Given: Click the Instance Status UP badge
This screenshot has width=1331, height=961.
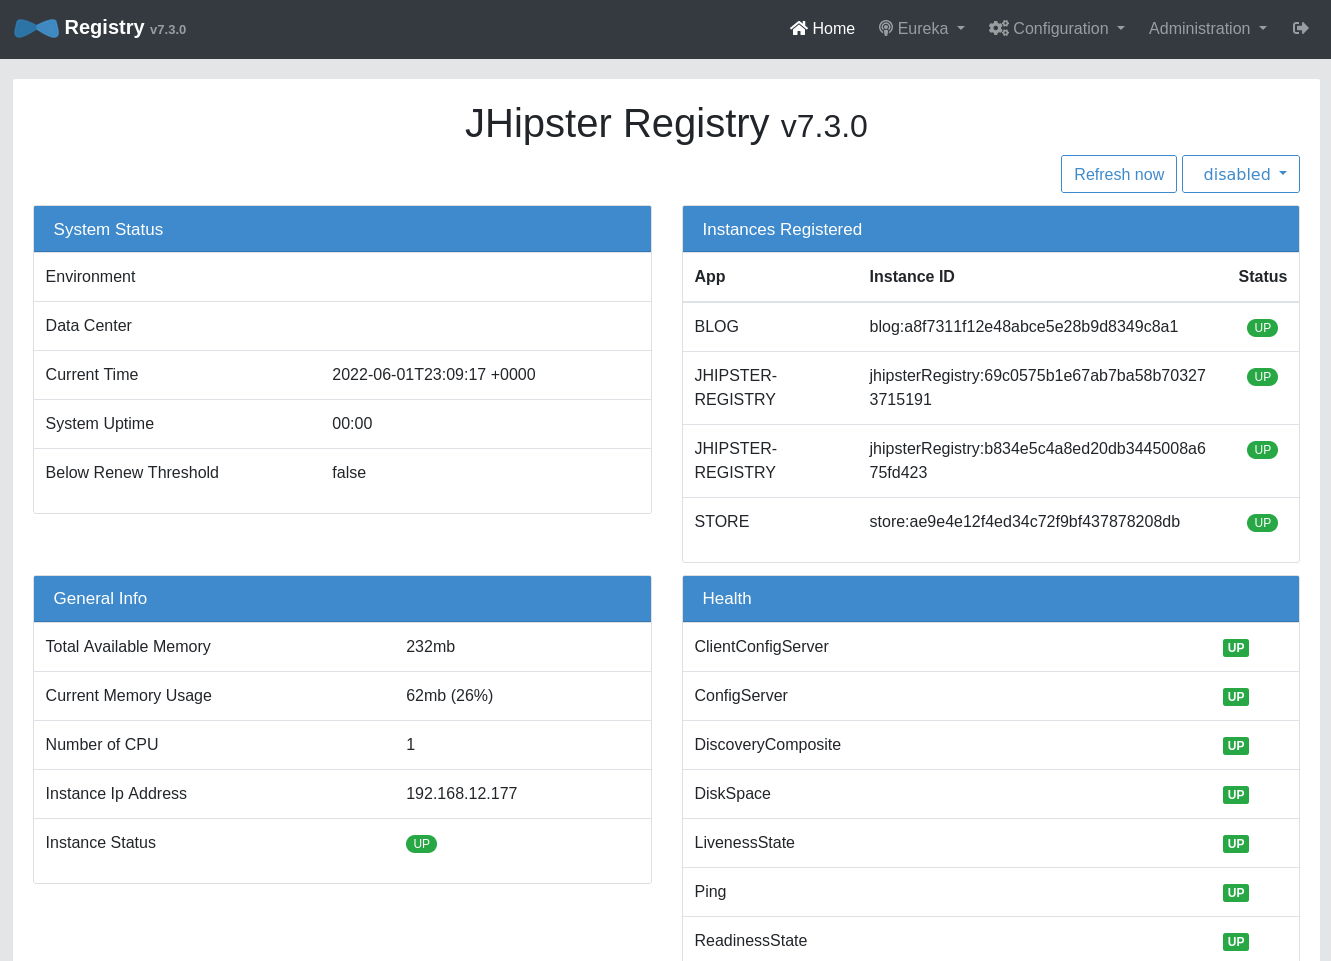Looking at the screenshot, I should [421, 844].
